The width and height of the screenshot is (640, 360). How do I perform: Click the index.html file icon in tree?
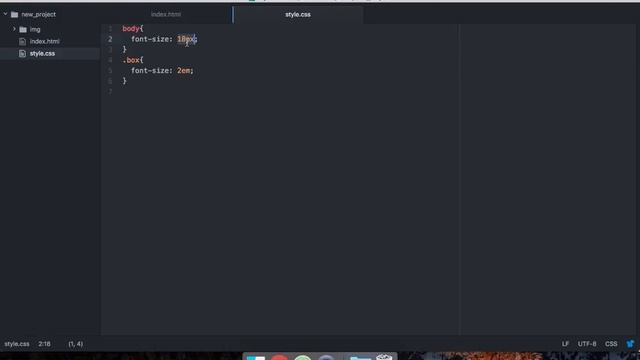pyautogui.click(x=22, y=41)
